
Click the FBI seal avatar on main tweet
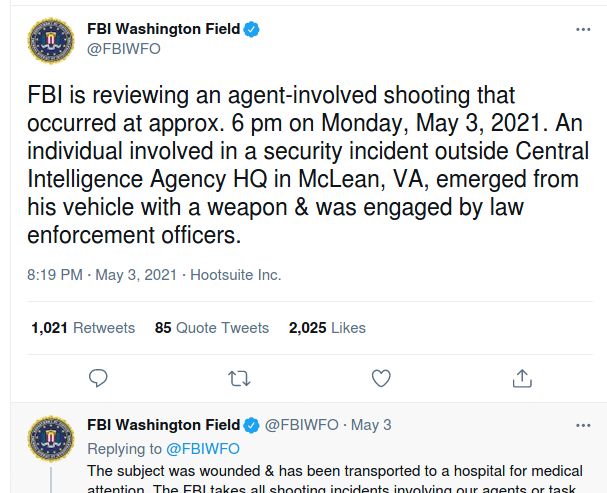coord(51,41)
